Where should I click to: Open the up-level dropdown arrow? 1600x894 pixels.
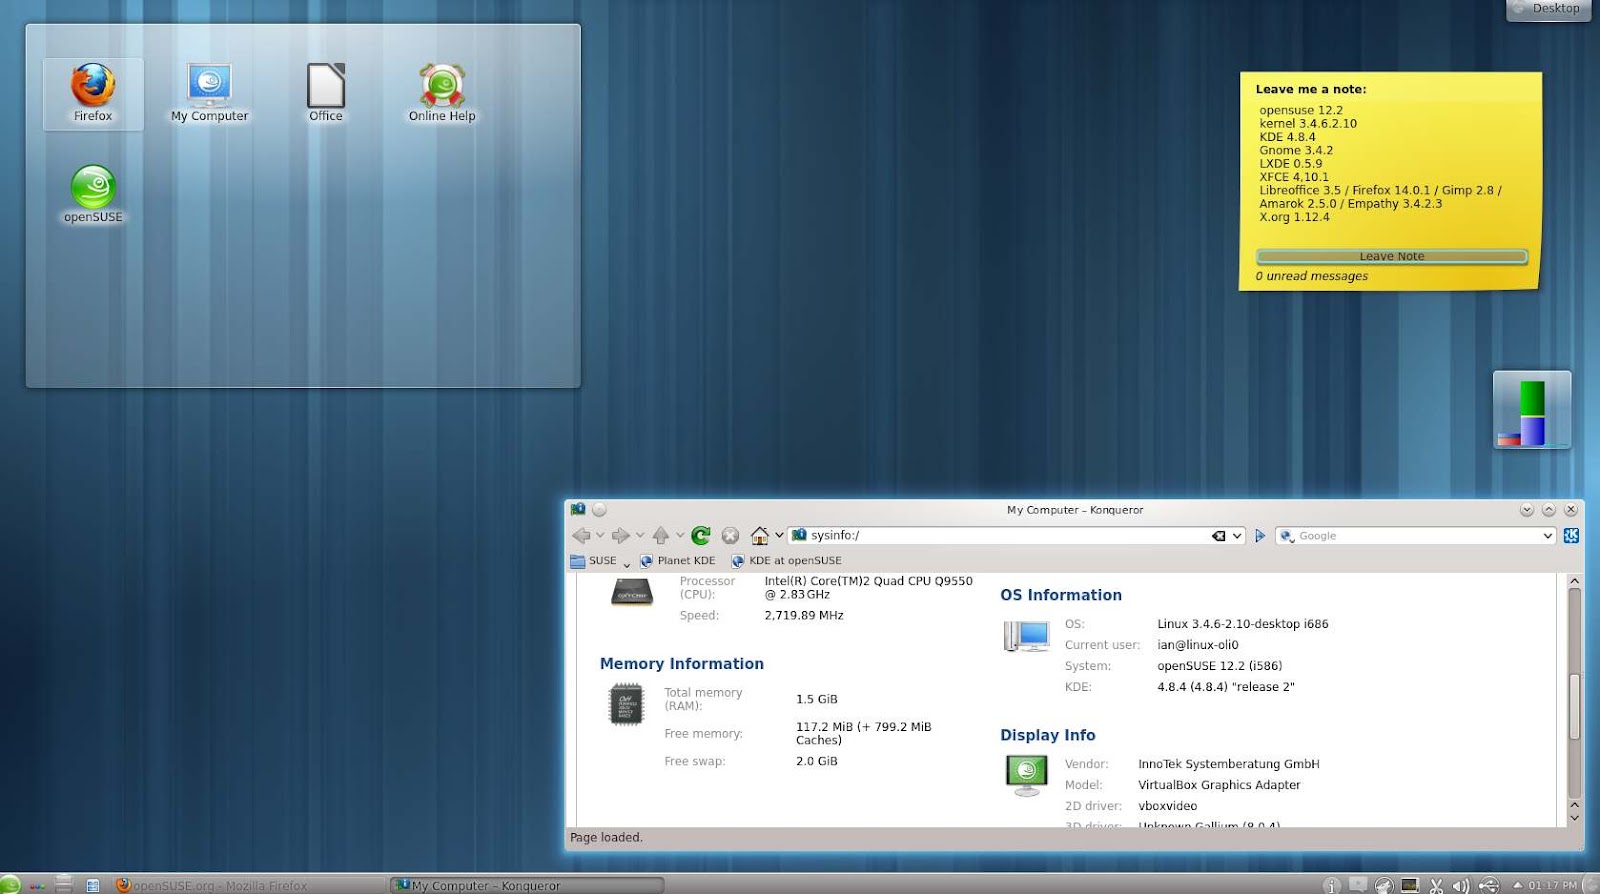(x=680, y=535)
